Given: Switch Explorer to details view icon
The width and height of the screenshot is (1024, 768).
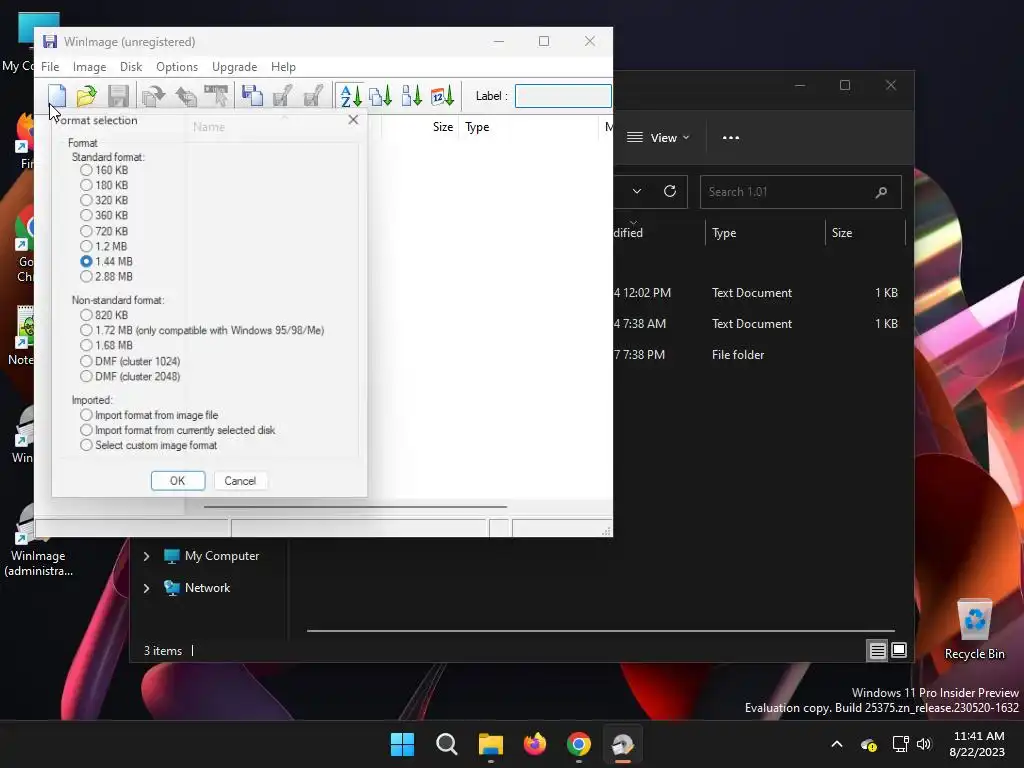Looking at the screenshot, I should (877, 650).
